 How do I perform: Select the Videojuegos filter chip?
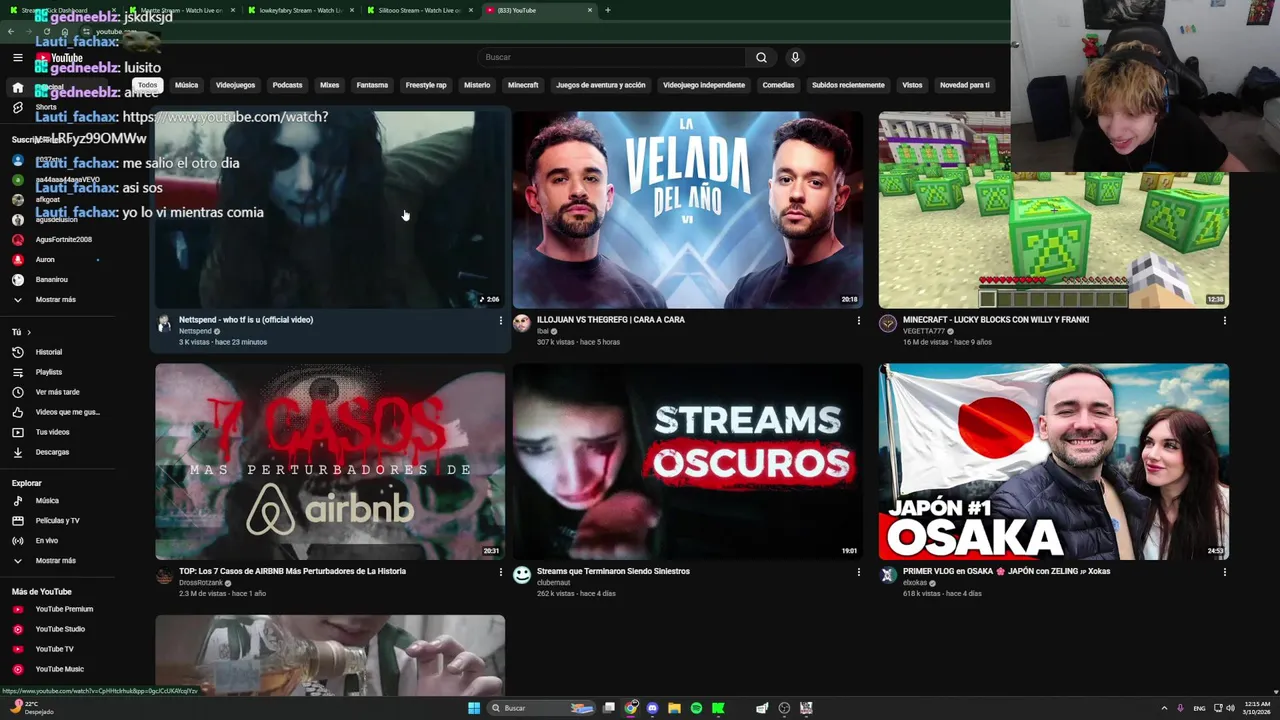click(236, 85)
